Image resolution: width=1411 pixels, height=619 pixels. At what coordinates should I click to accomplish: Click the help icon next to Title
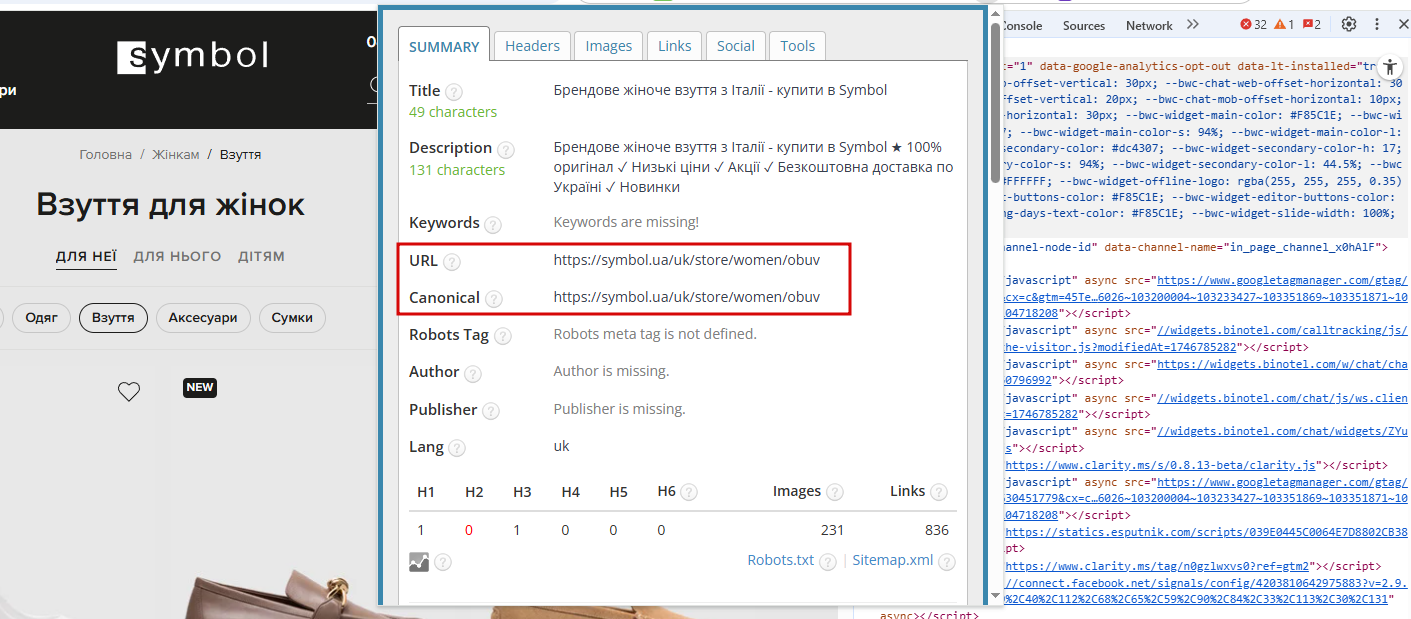454,92
